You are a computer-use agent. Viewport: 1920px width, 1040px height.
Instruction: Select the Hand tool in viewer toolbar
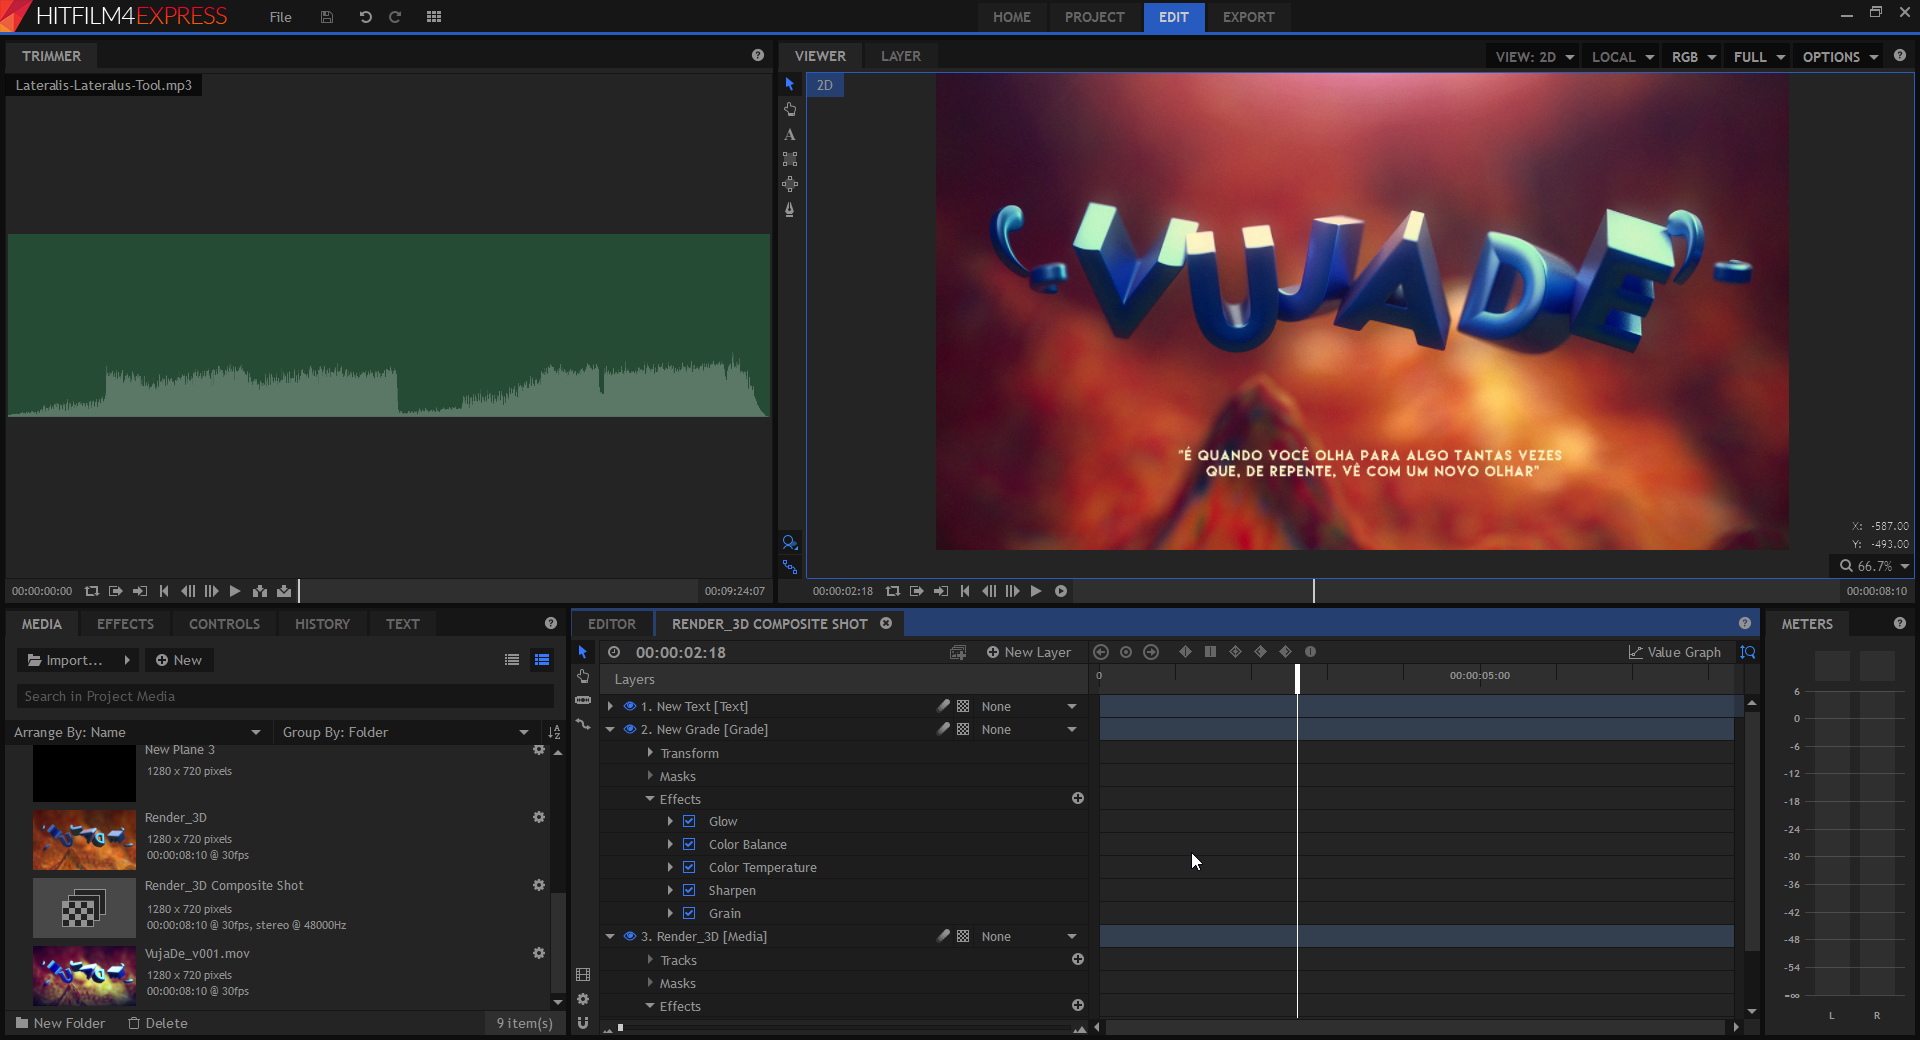click(790, 109)
